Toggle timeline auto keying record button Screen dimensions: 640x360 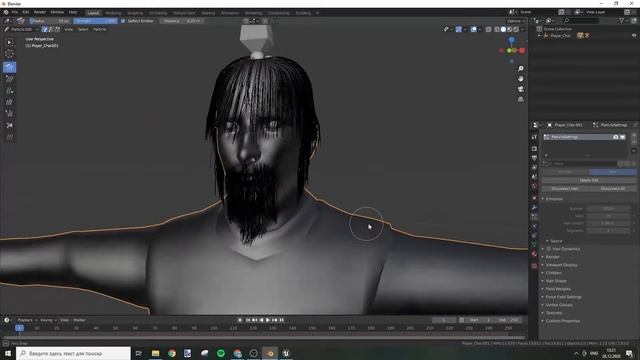(240, 320)
